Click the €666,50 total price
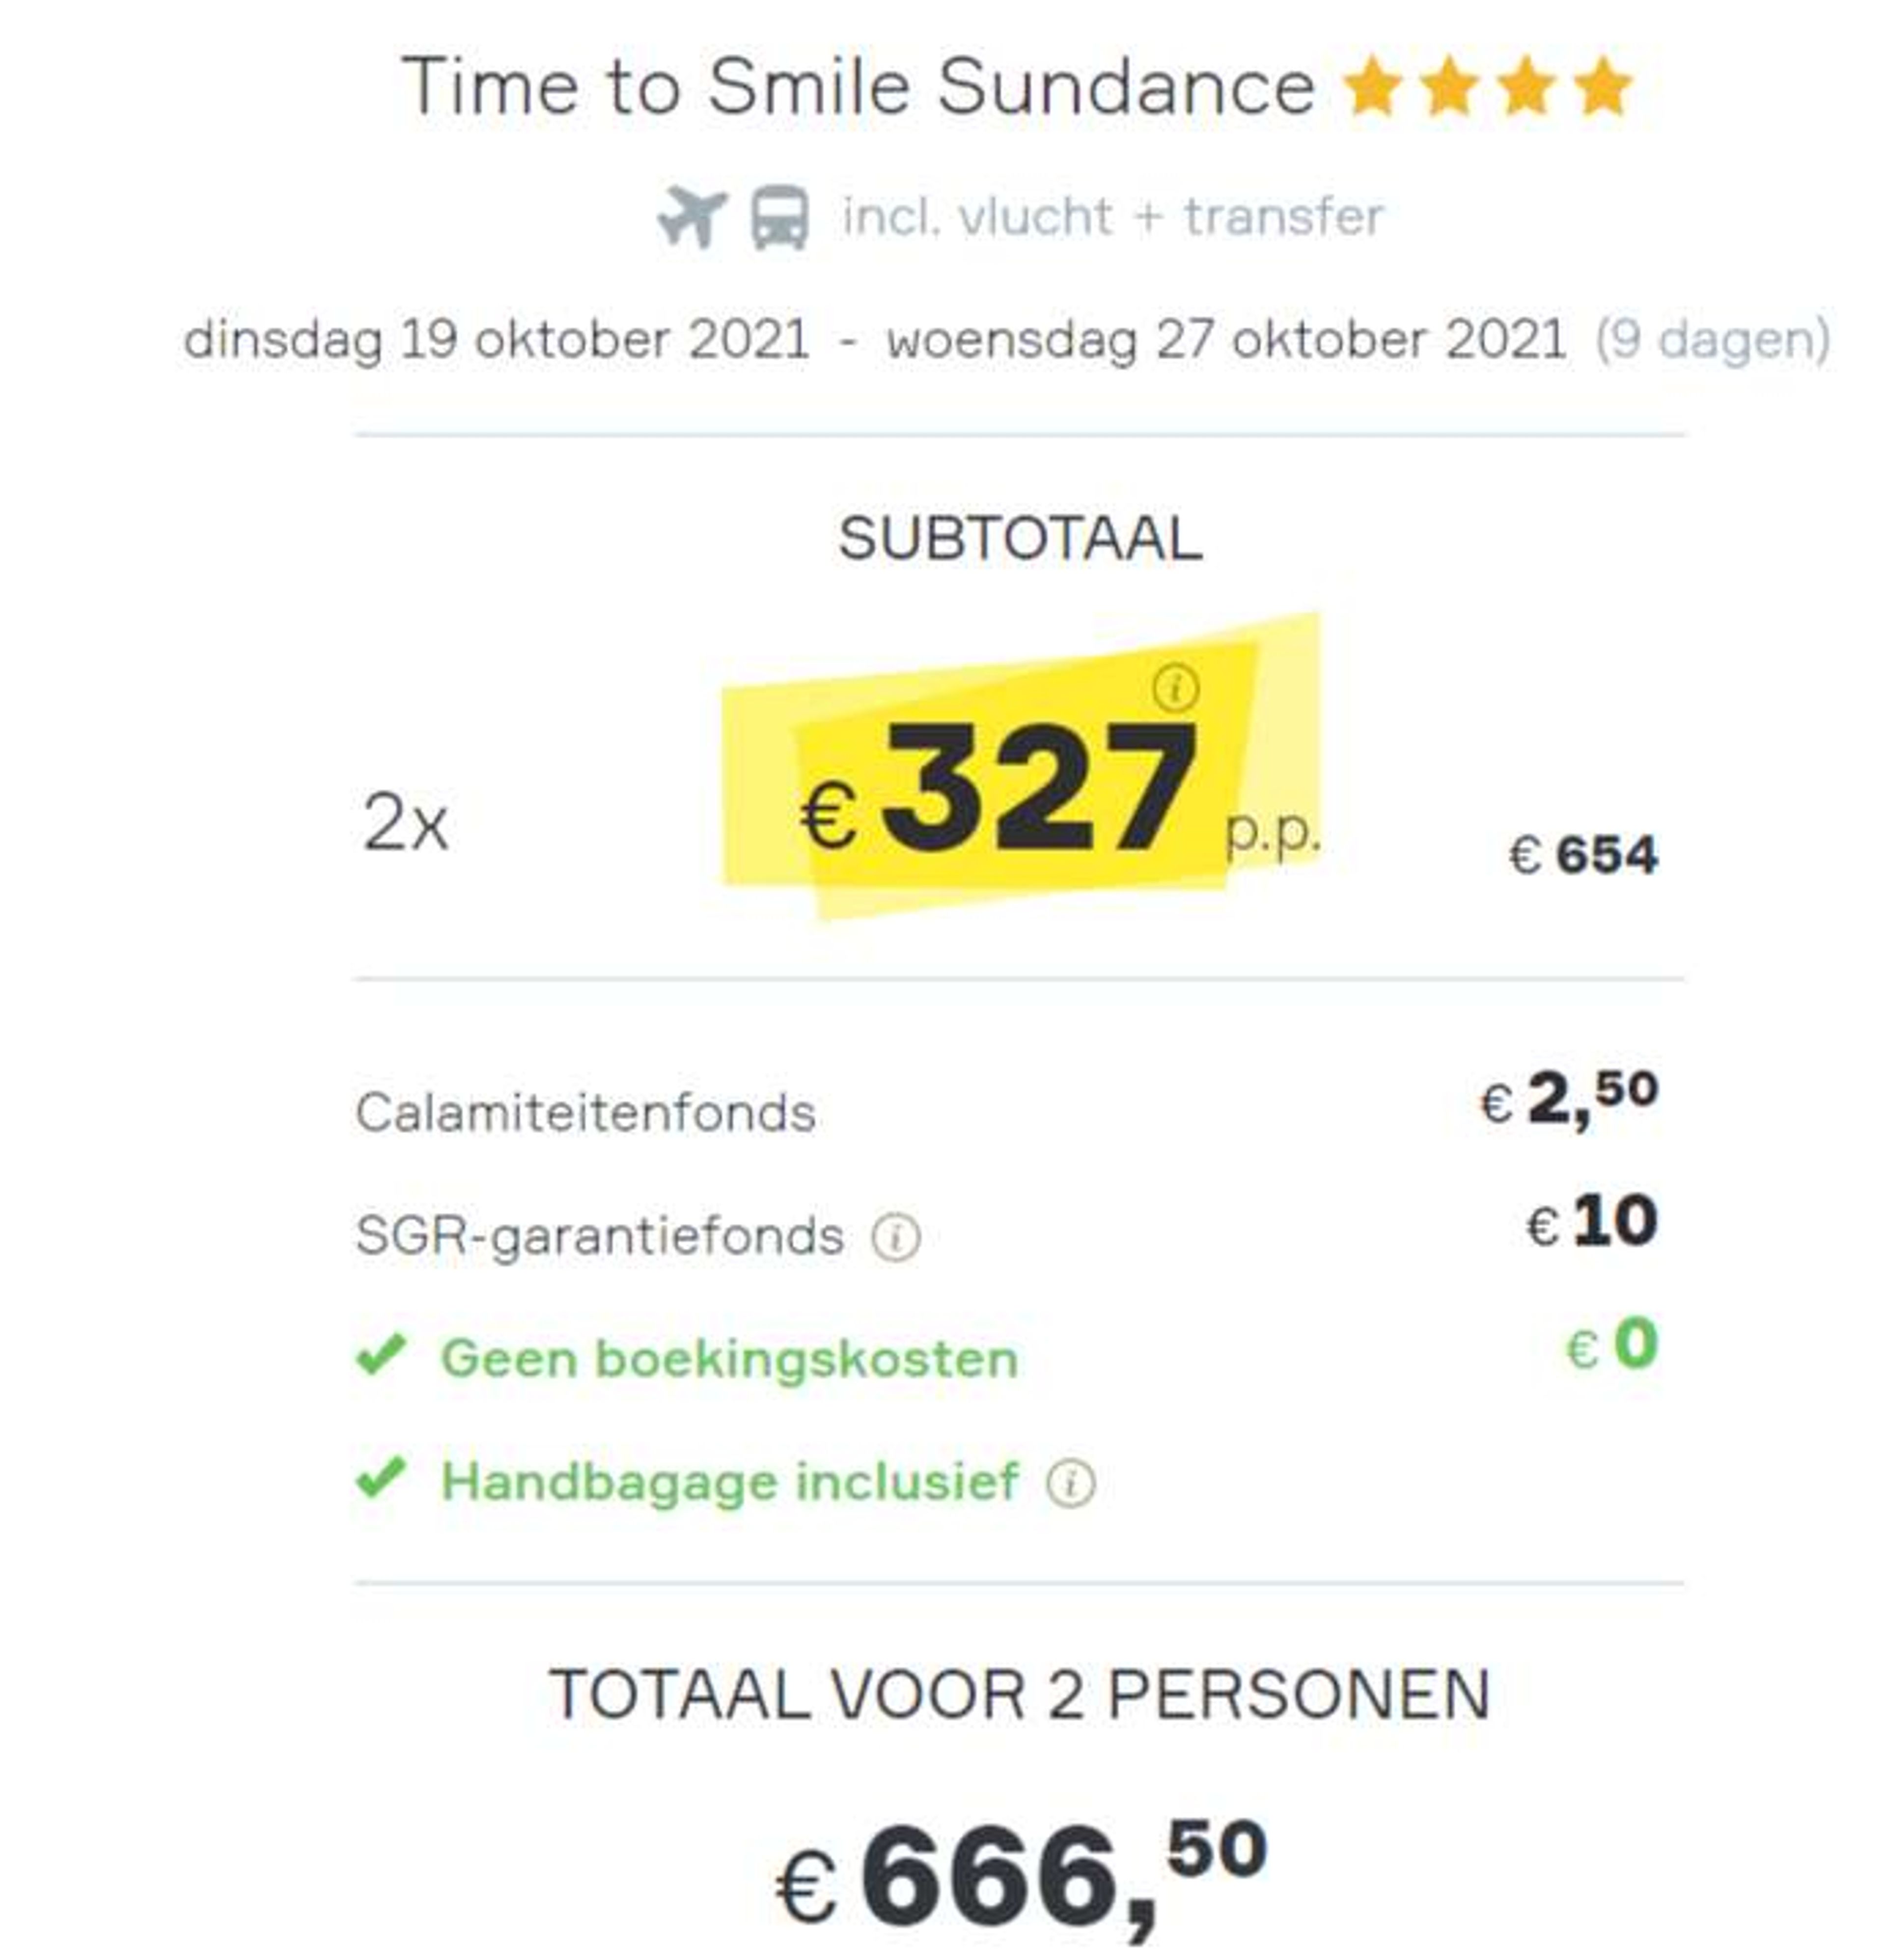Viewport: 1886px width, 1960px height. click(x=1022, y=1874)
